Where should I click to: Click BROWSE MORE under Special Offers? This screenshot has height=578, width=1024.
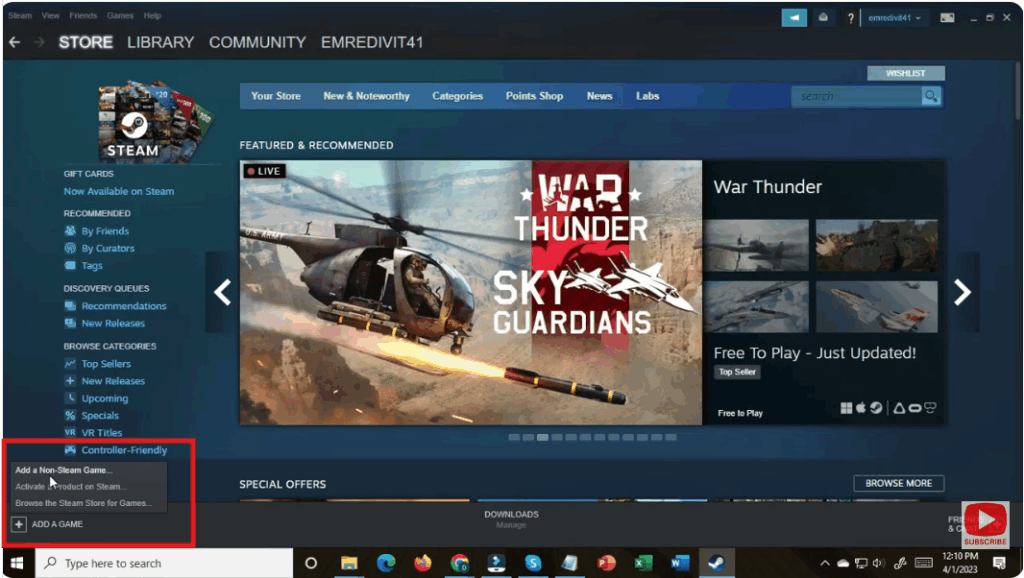[897, 483]
